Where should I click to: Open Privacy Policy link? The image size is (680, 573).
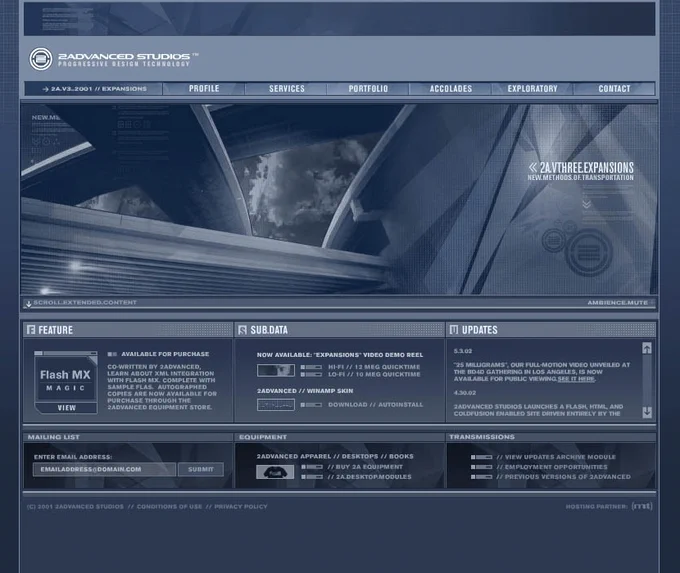point(241,507)
